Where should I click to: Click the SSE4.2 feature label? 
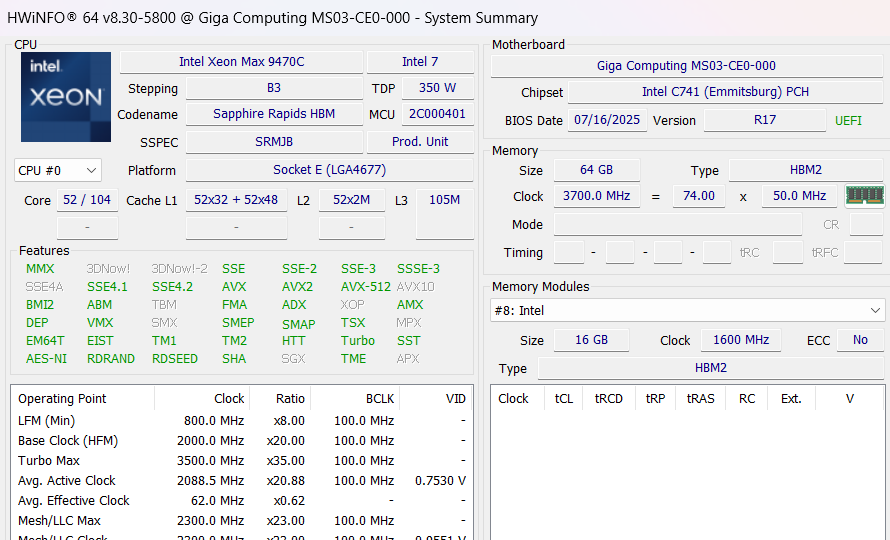click(x=173, y=287)
